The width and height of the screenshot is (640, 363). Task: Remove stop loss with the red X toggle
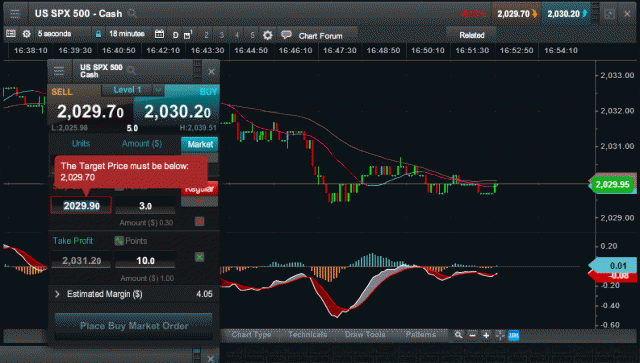[x=199, y=221]
